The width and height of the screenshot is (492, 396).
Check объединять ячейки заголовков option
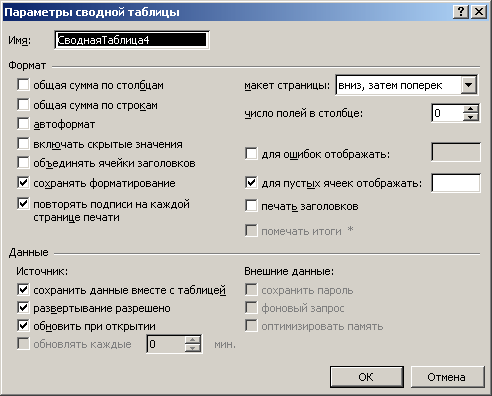coord(23,163)
